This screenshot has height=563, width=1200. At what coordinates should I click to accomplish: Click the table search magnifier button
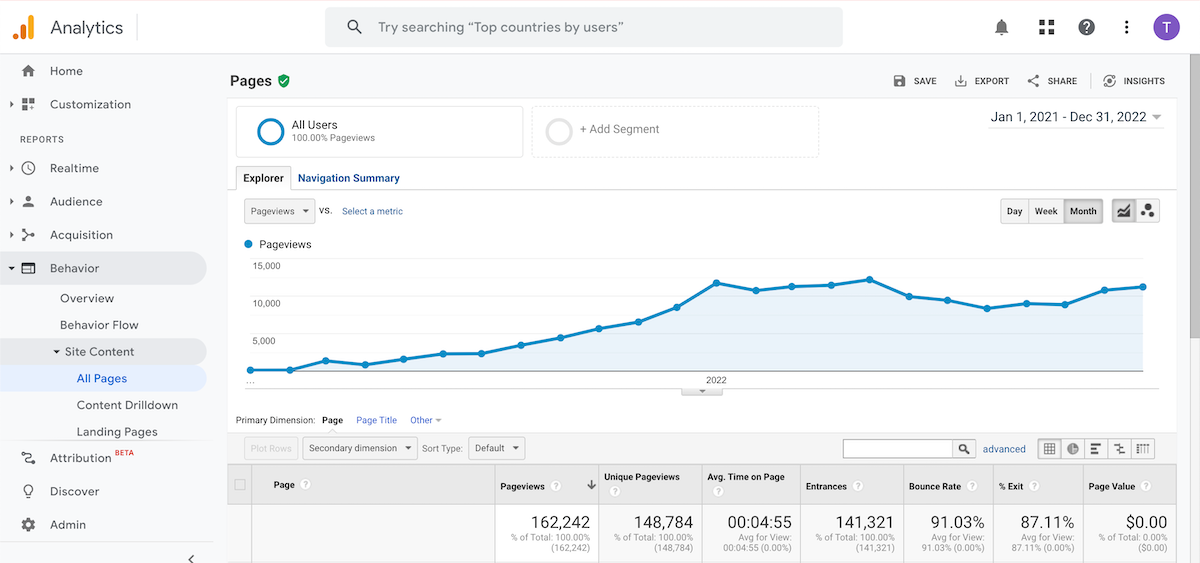pyautogui.click(x=964, y=449)
